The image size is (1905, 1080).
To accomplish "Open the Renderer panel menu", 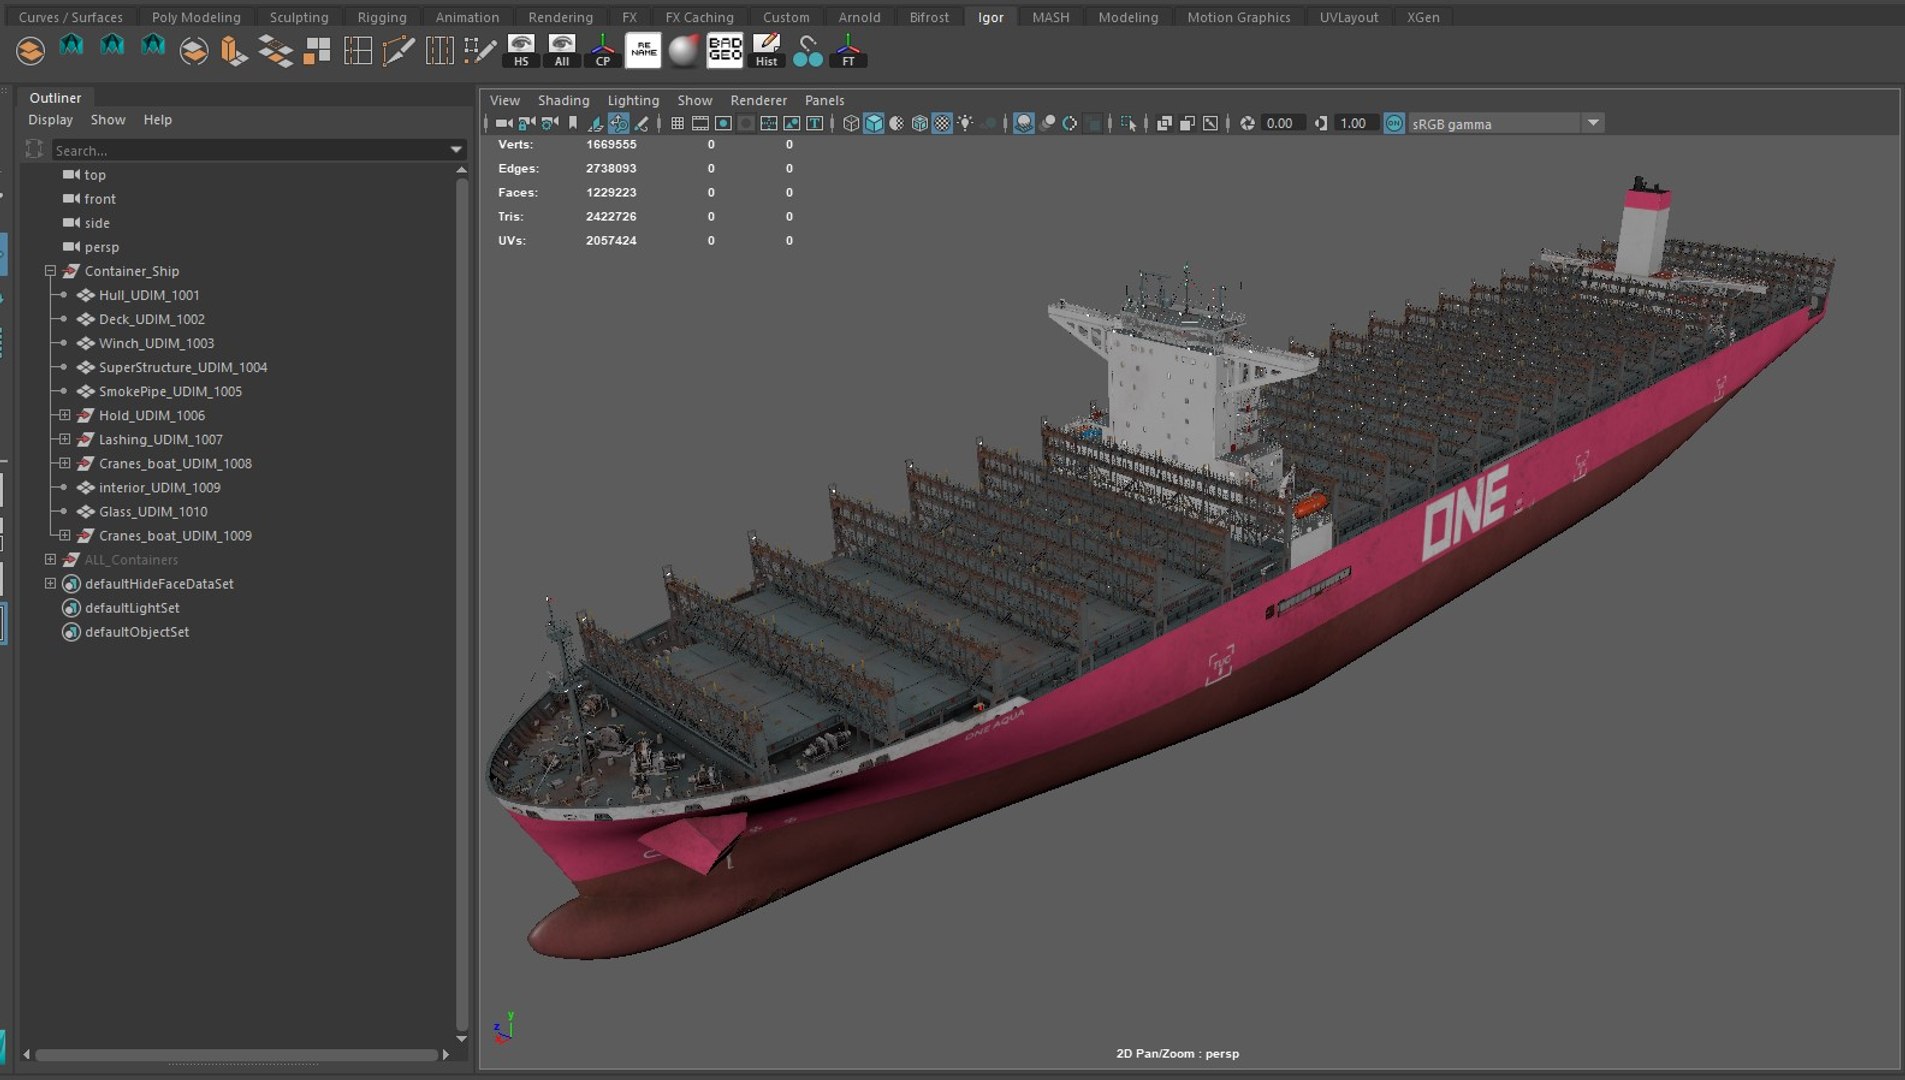I will [758, 100].
